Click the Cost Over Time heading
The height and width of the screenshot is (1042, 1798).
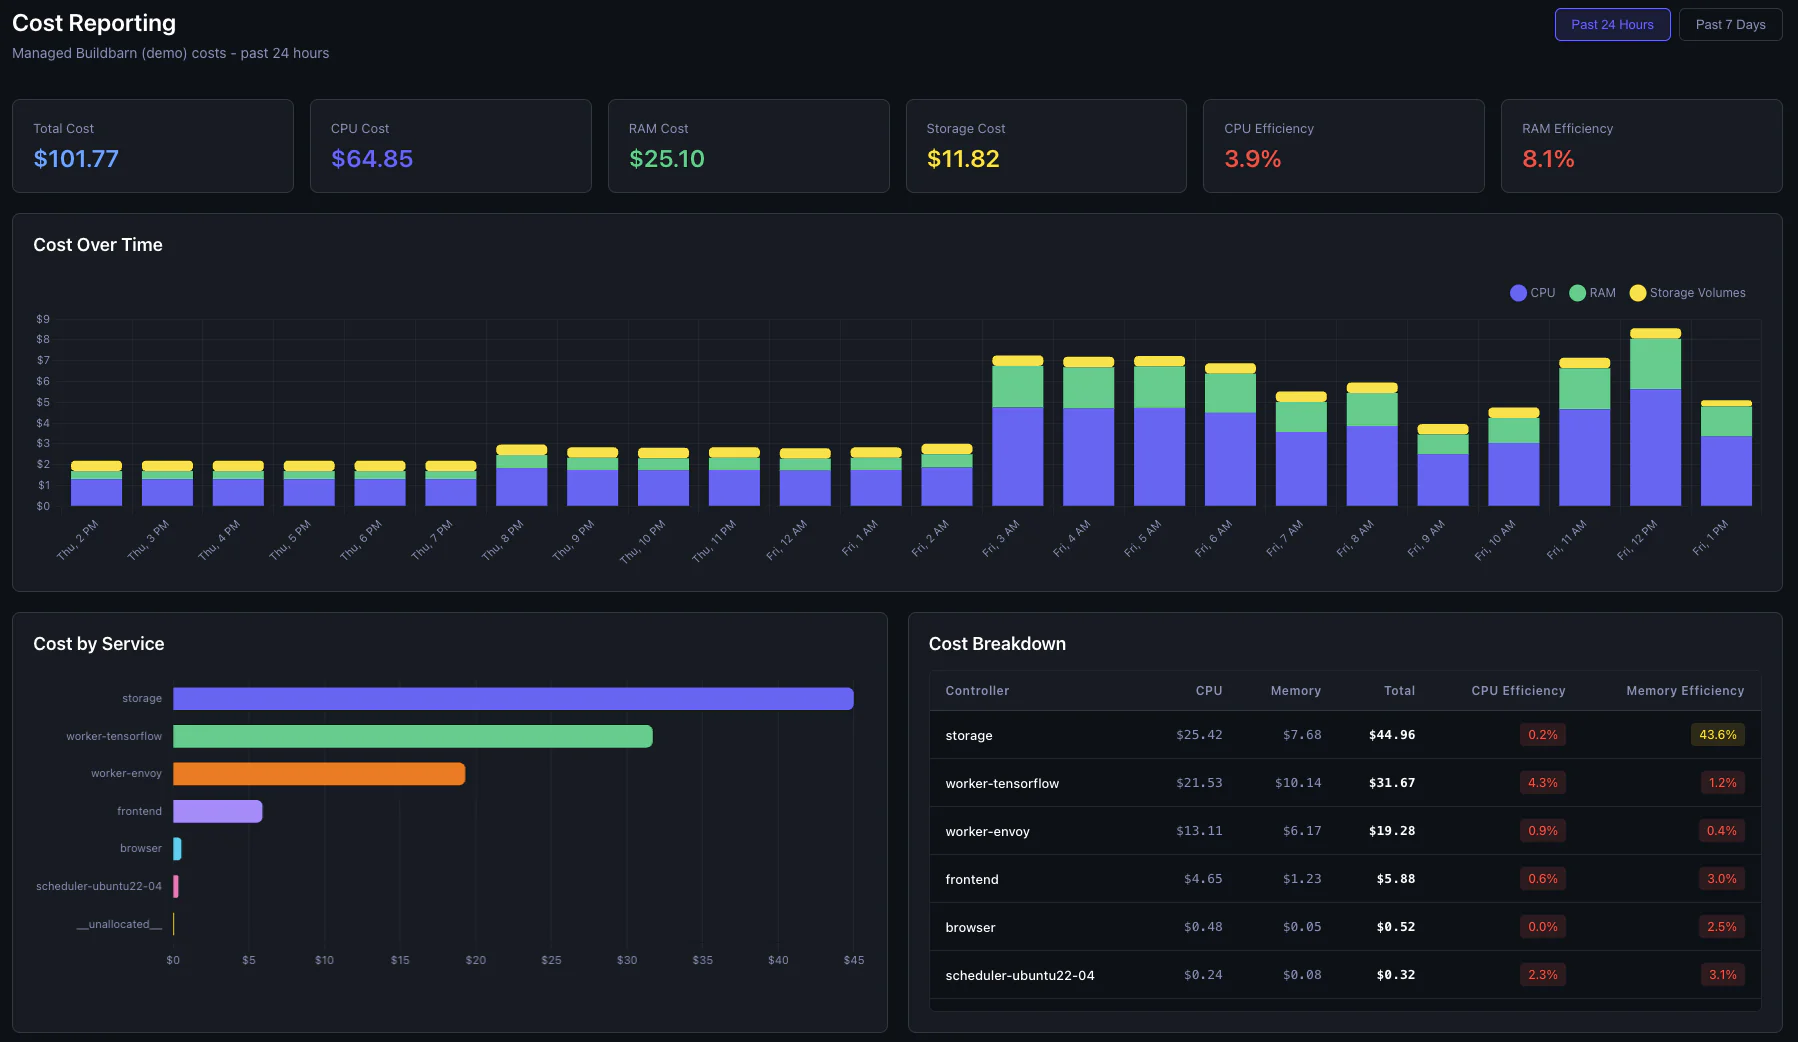tap(98, 245)
